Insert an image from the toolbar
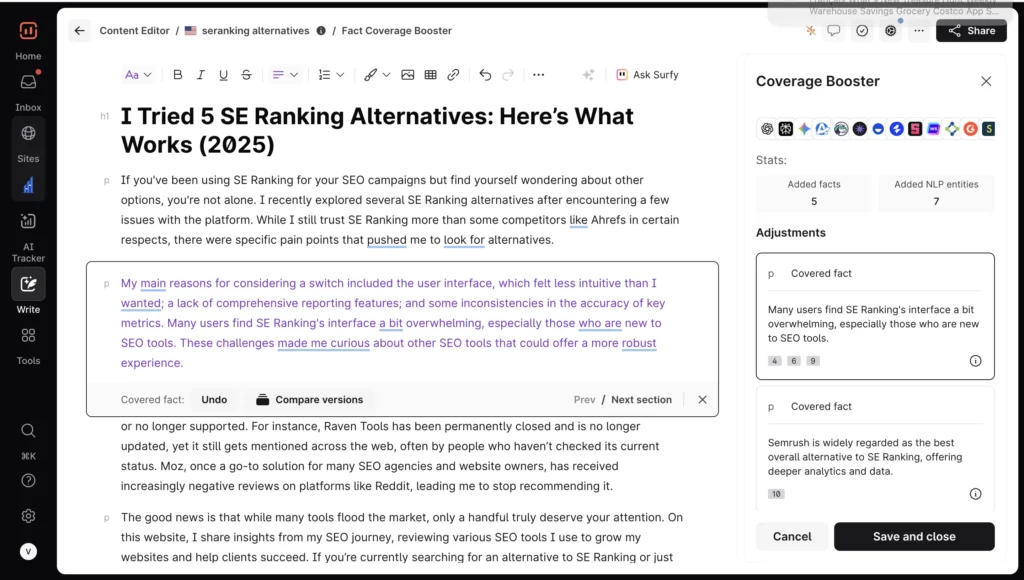1024x580 pixels. 408,75
